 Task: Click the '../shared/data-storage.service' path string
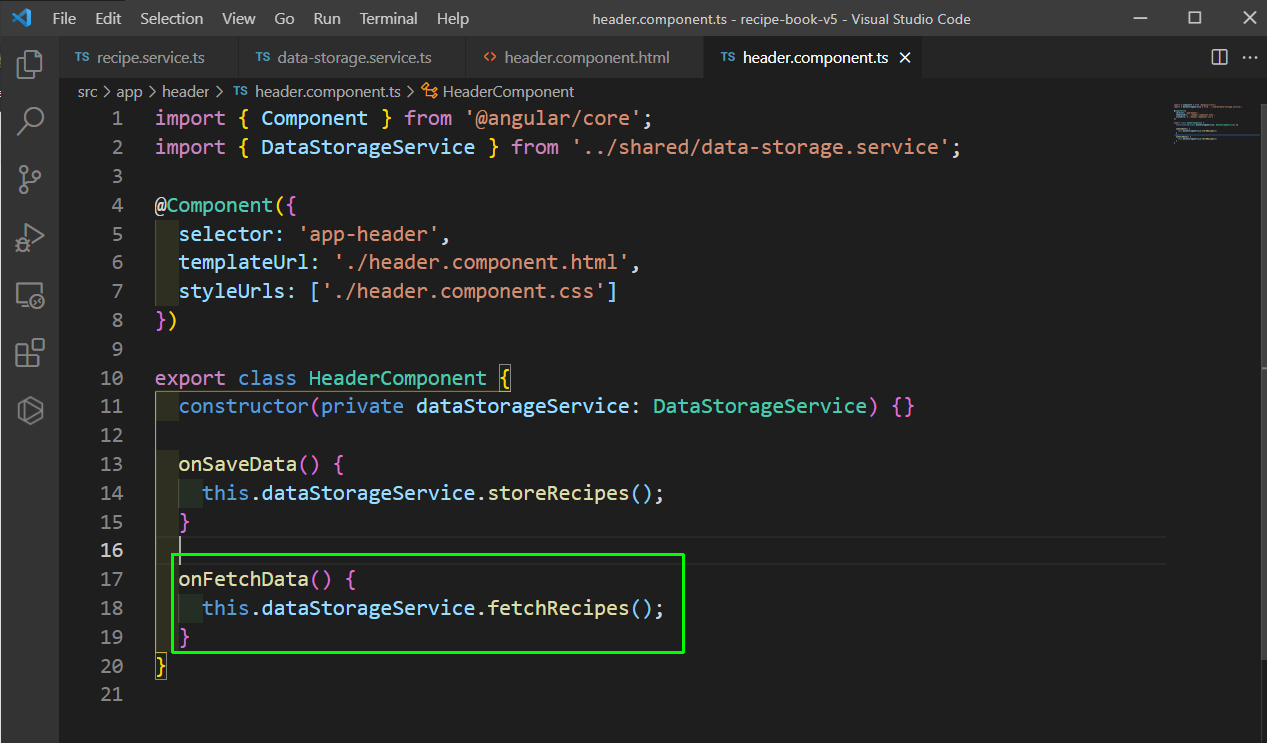(x=761, y=147)
